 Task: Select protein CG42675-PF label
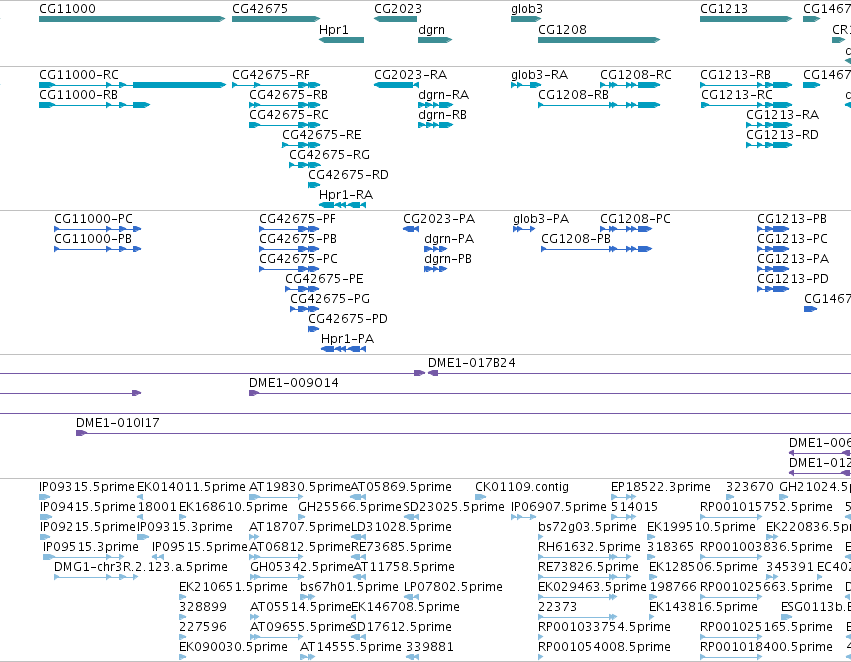(x=297, y=219)
